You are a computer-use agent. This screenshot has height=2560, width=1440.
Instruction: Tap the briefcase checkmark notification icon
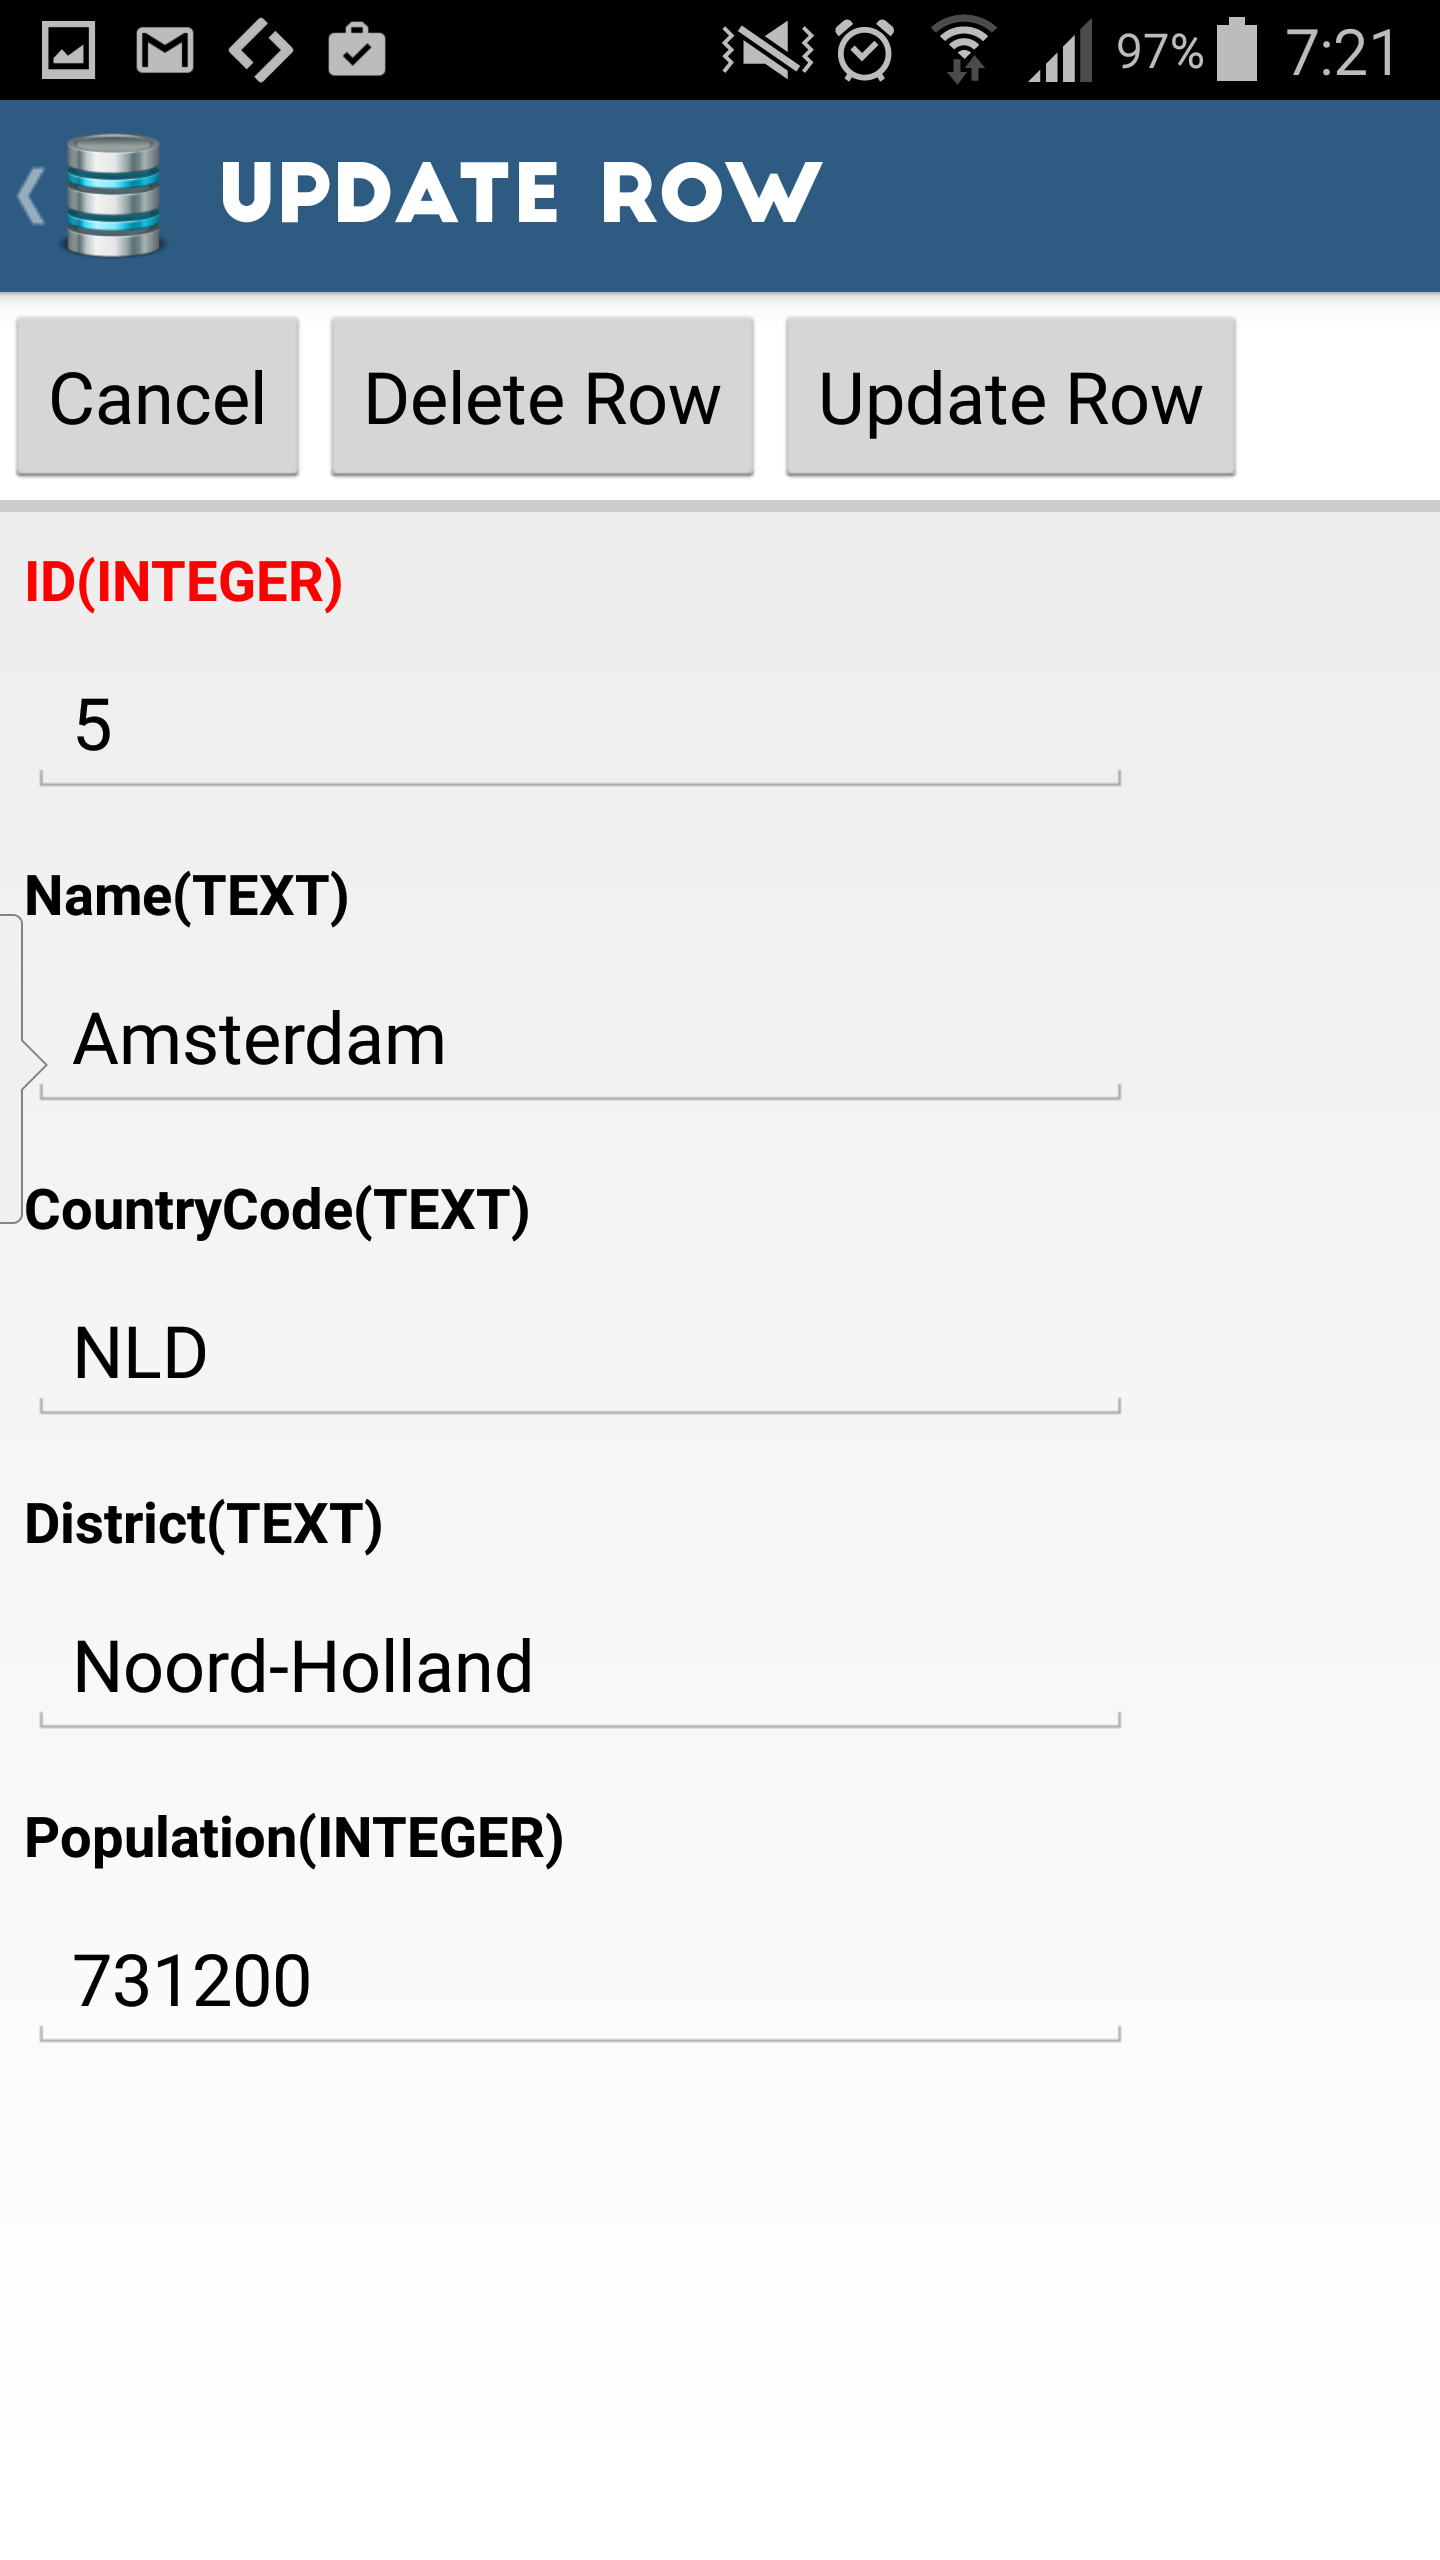click(x=357, y=50)
